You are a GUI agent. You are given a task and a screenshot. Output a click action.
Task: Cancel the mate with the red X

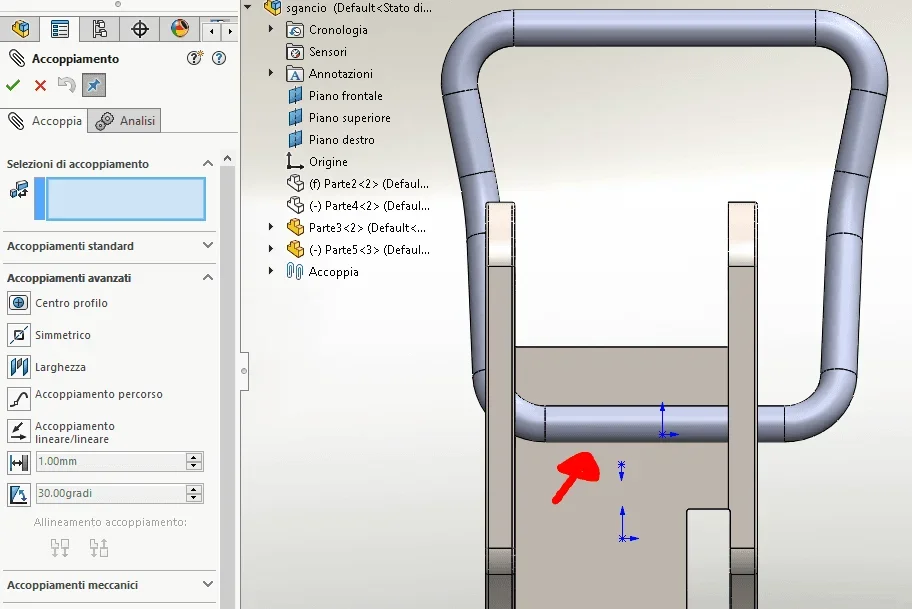(40, 86)
